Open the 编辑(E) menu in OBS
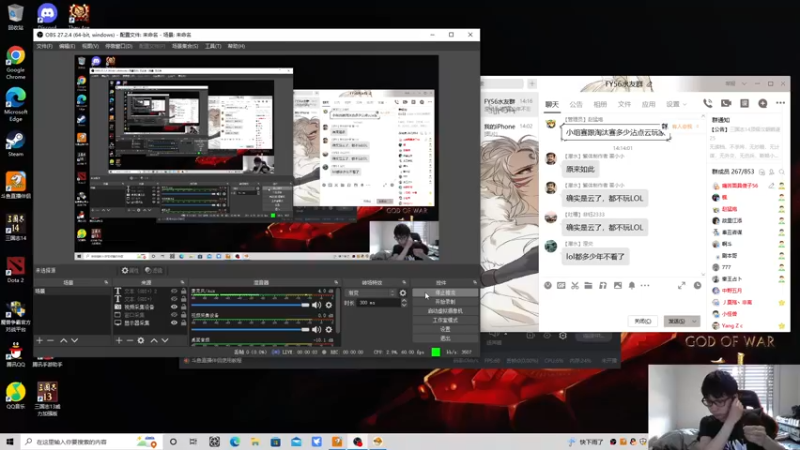Image resolution: width=800 pixels, height=450 pixels. pyautogui.click(x=67, y=46)
